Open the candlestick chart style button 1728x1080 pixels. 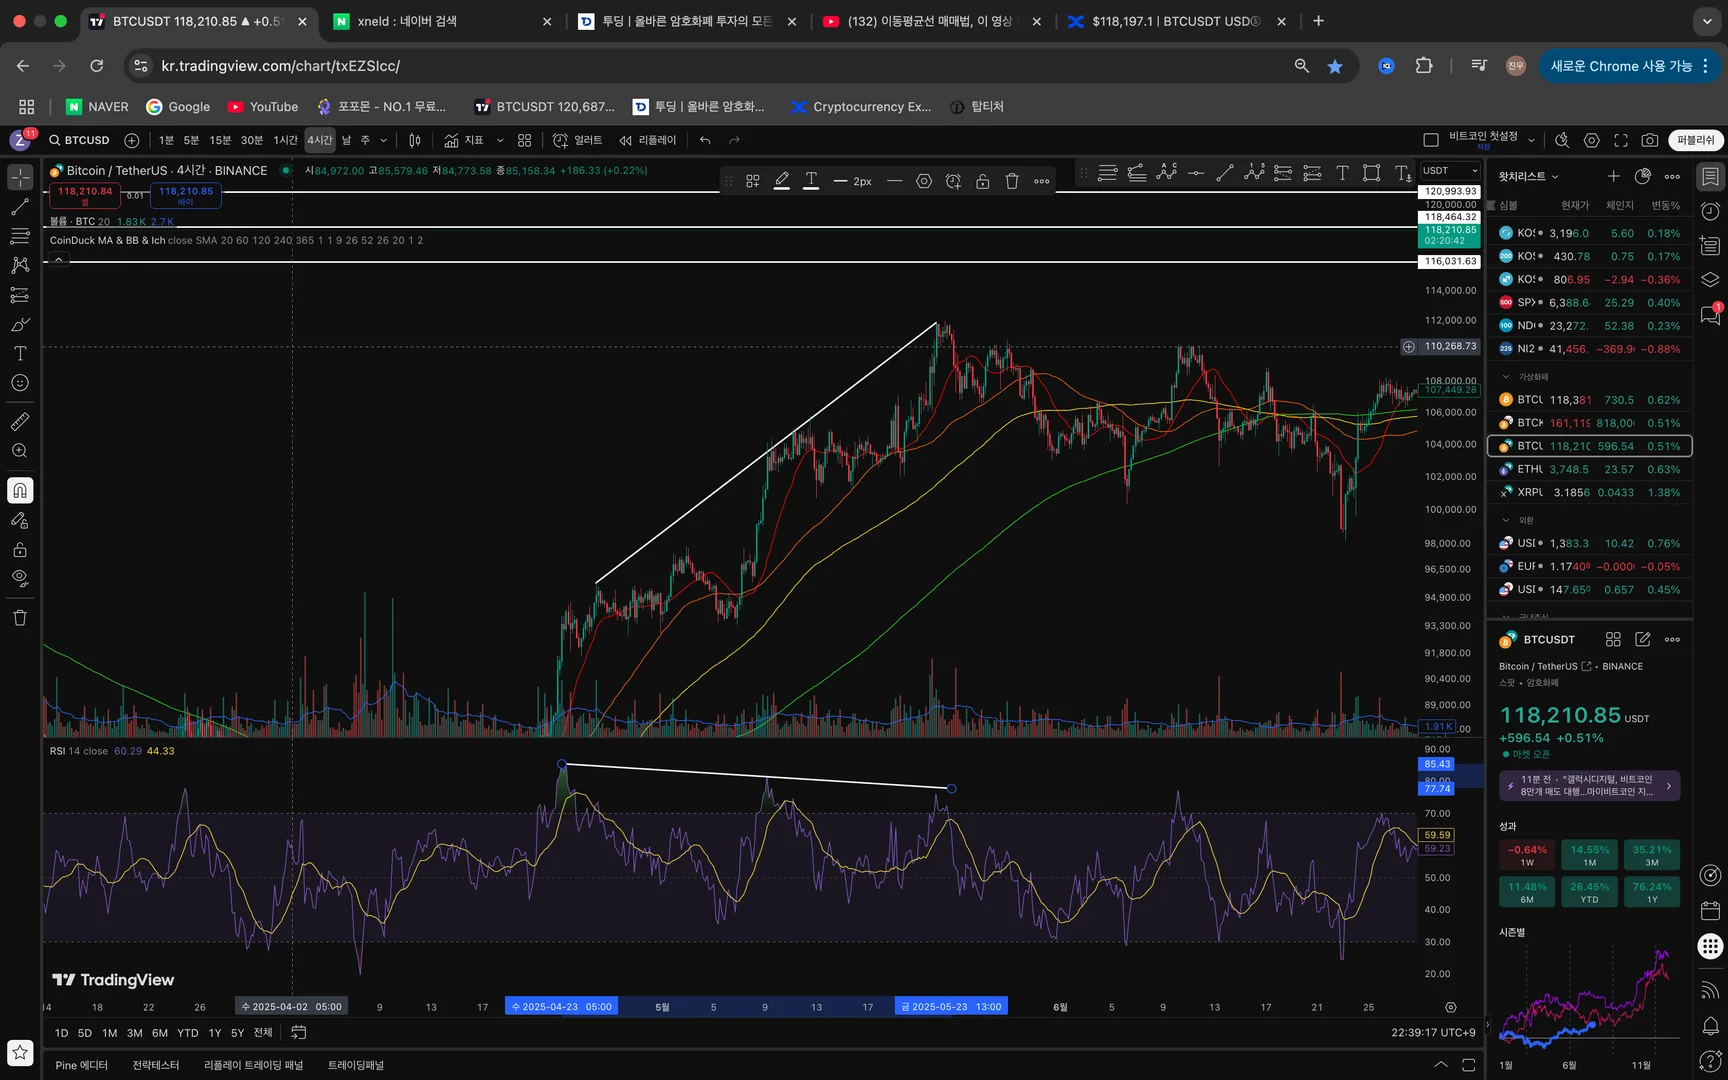click(415, 140)
